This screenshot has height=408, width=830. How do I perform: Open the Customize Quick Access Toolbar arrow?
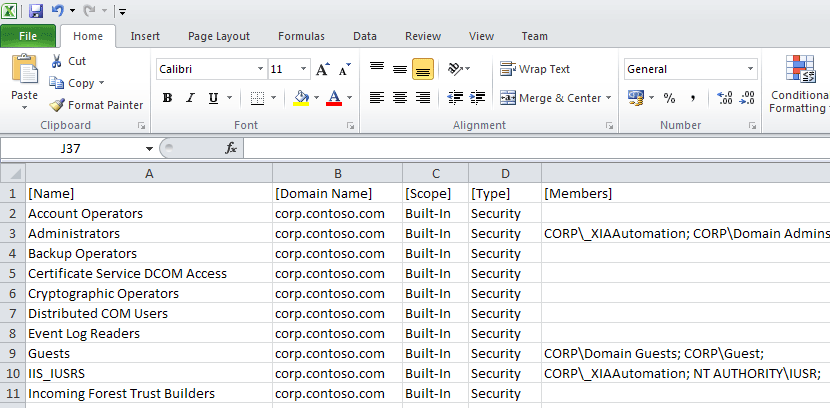tap(122, 11)
